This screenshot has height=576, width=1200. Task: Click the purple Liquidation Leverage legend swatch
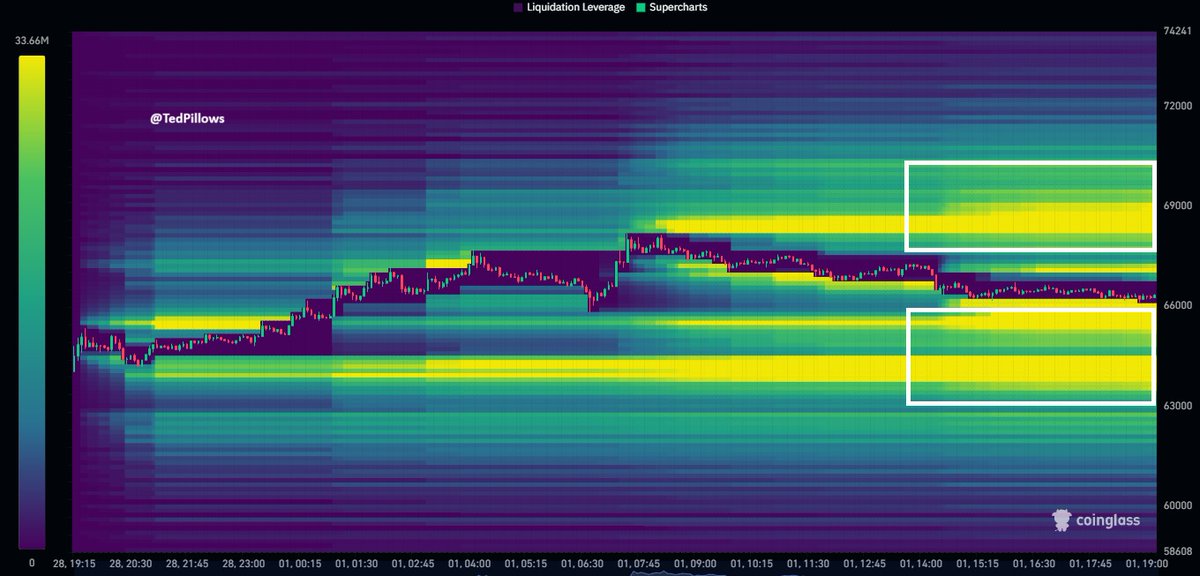(517, 7)
